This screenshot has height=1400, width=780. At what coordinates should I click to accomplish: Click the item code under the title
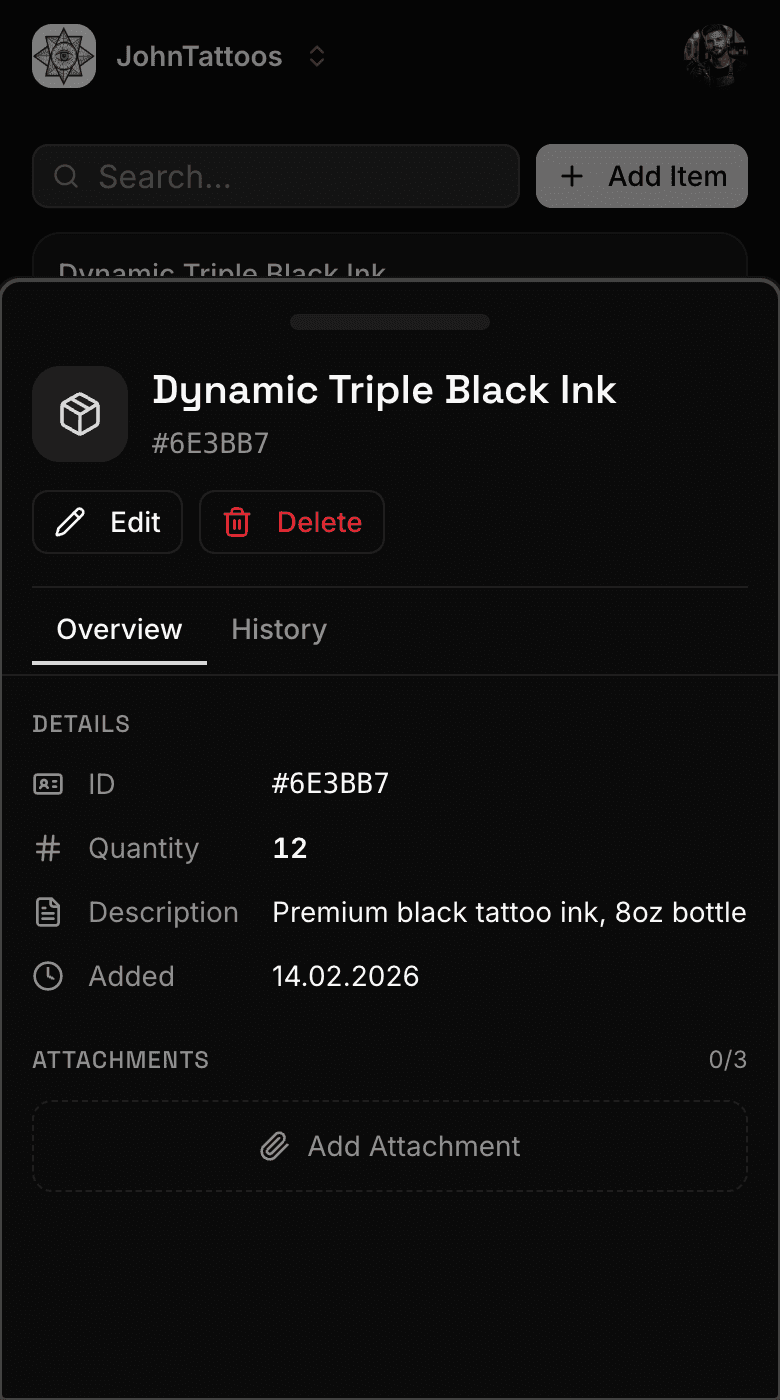210,444
